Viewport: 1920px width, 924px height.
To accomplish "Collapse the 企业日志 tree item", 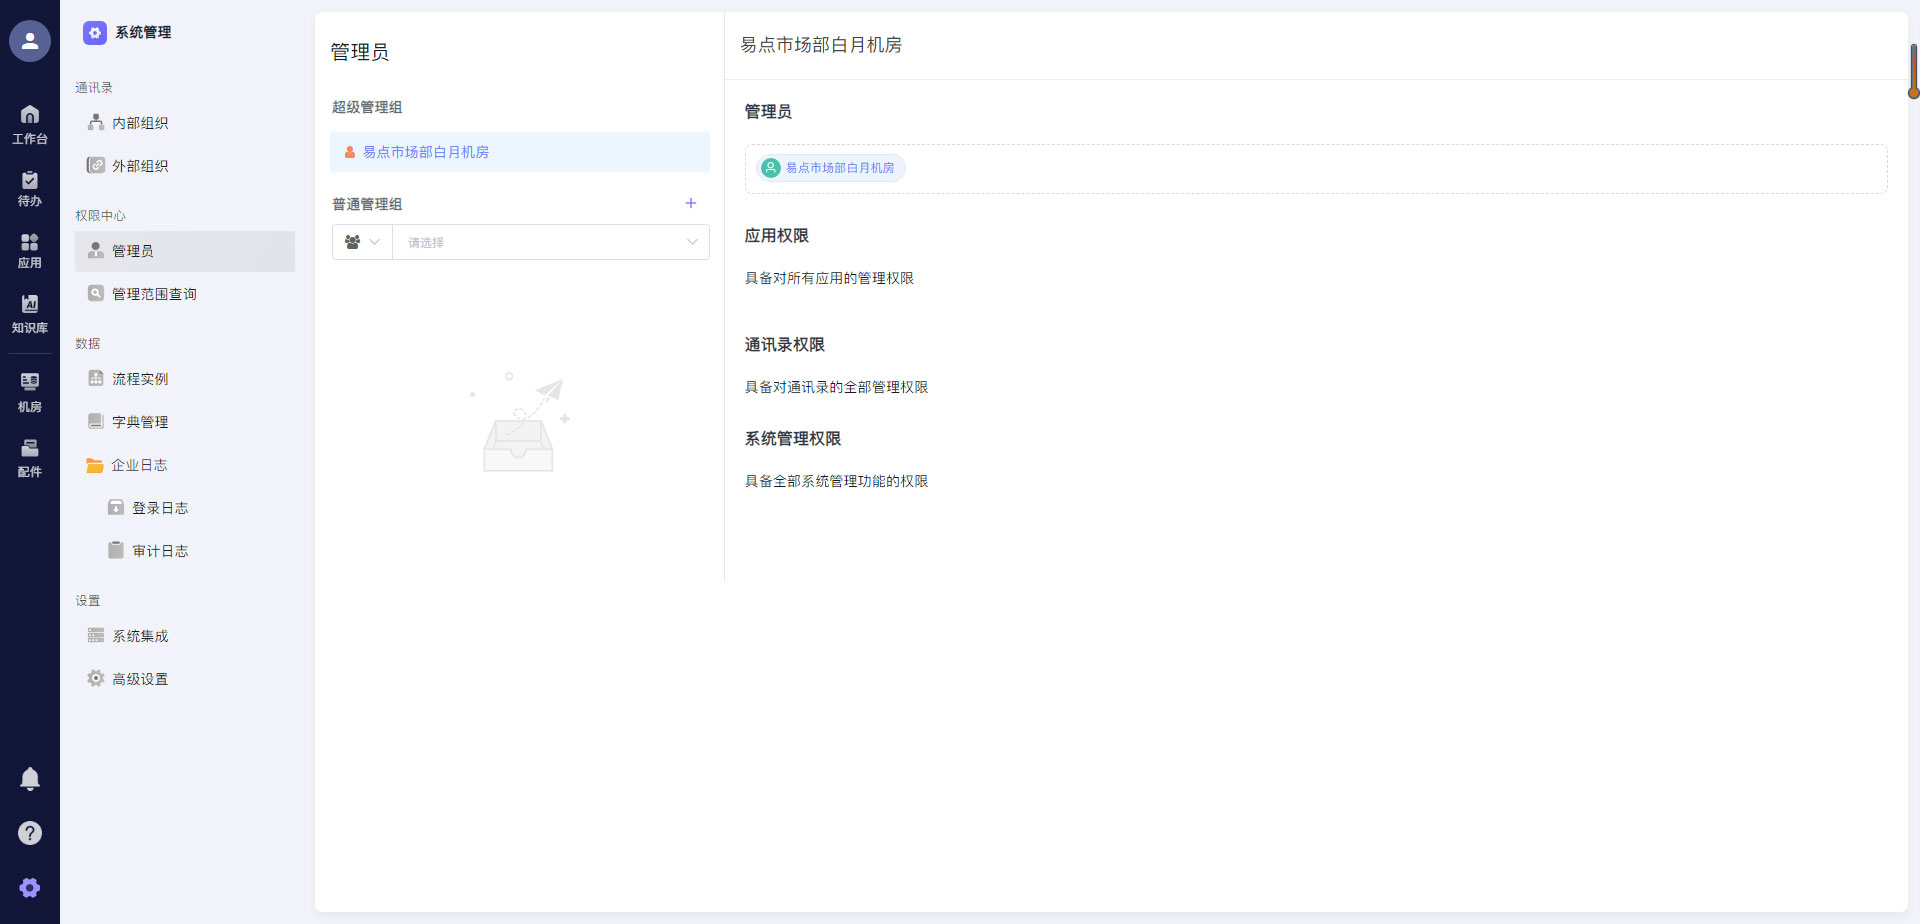I will point(137,464).
